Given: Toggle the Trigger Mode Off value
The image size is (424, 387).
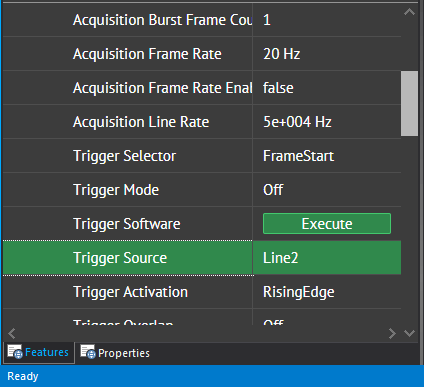Looking at the screenshot, I should pyautogui.click(x=327, y=190).
